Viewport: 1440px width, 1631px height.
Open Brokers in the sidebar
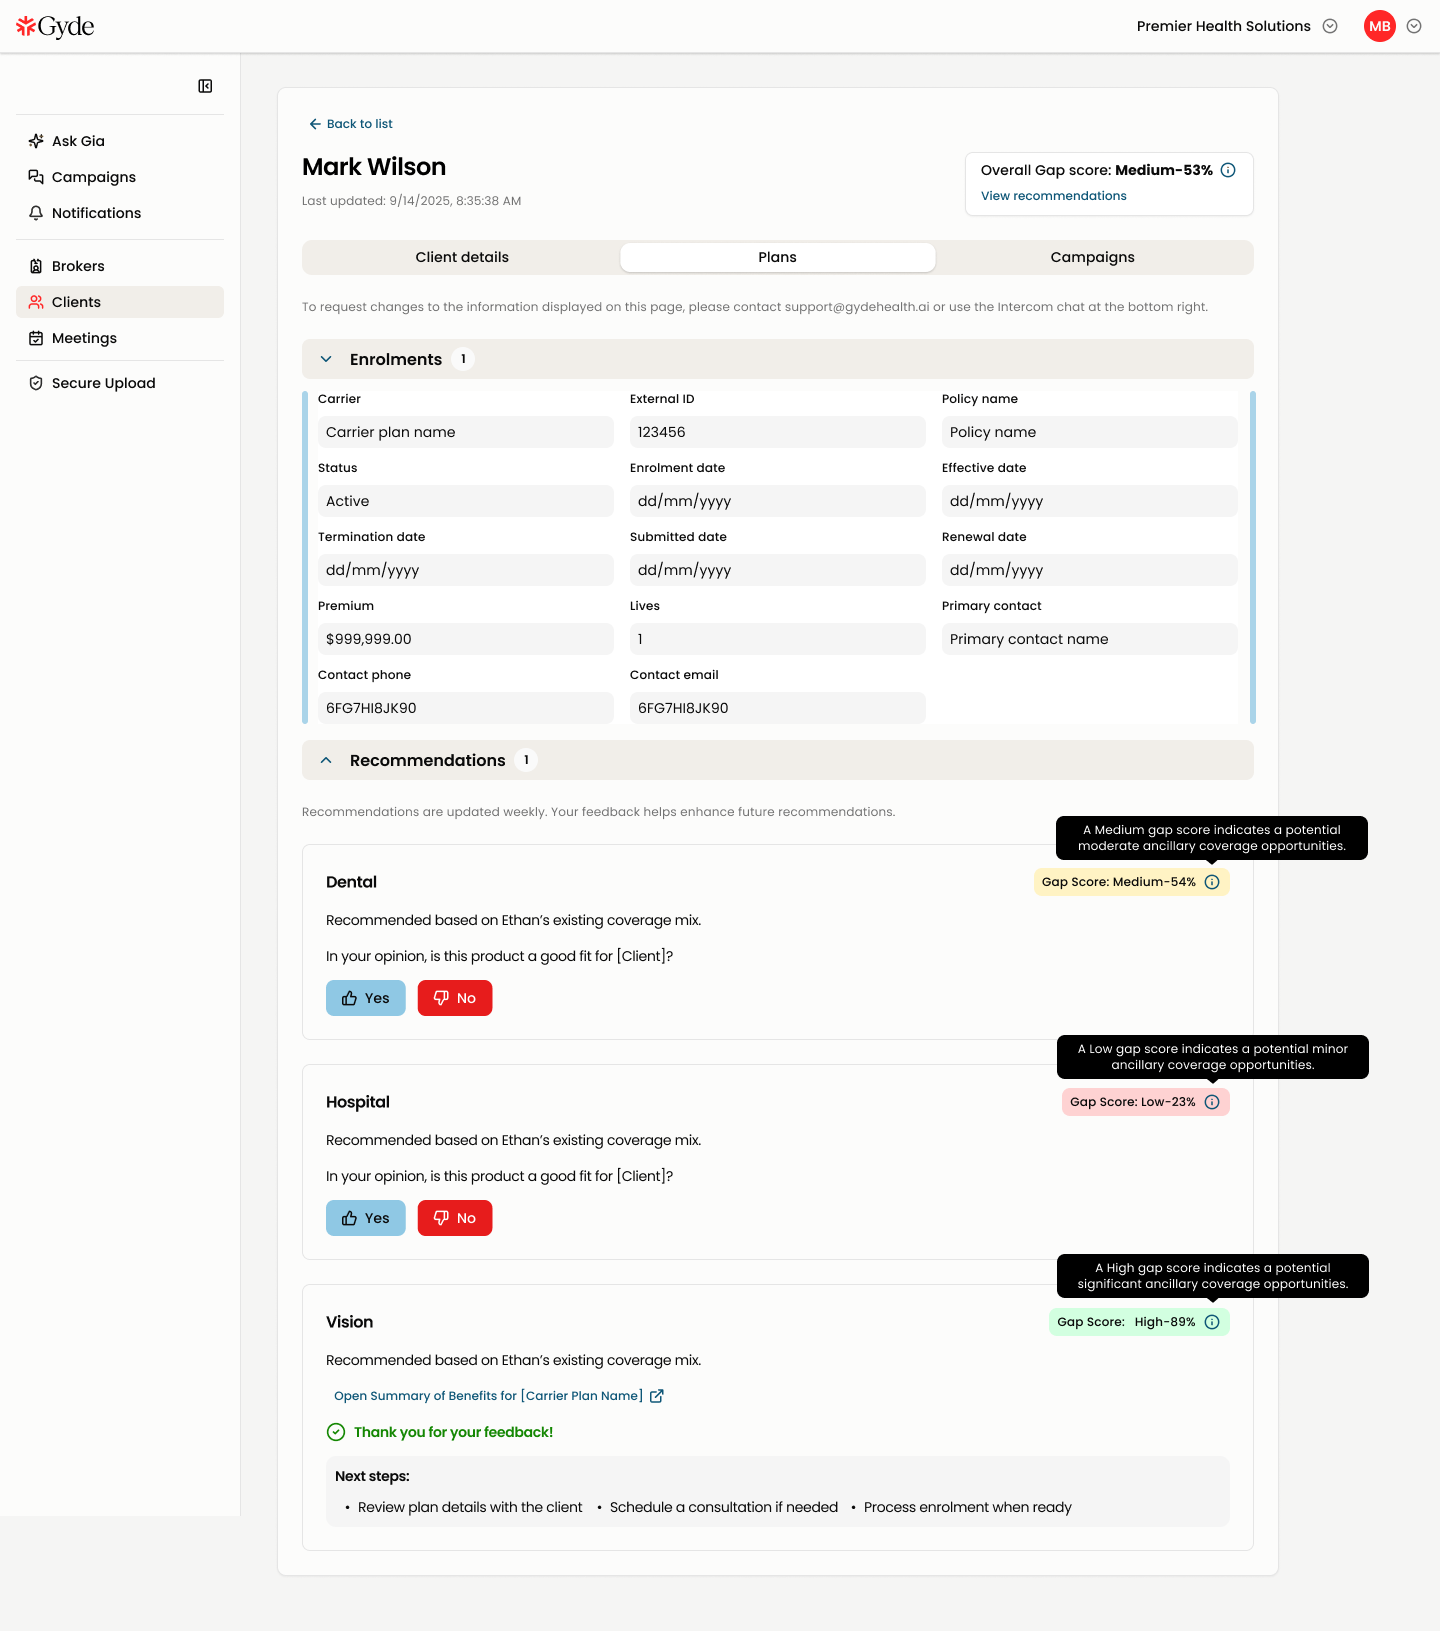click(120, 266)
